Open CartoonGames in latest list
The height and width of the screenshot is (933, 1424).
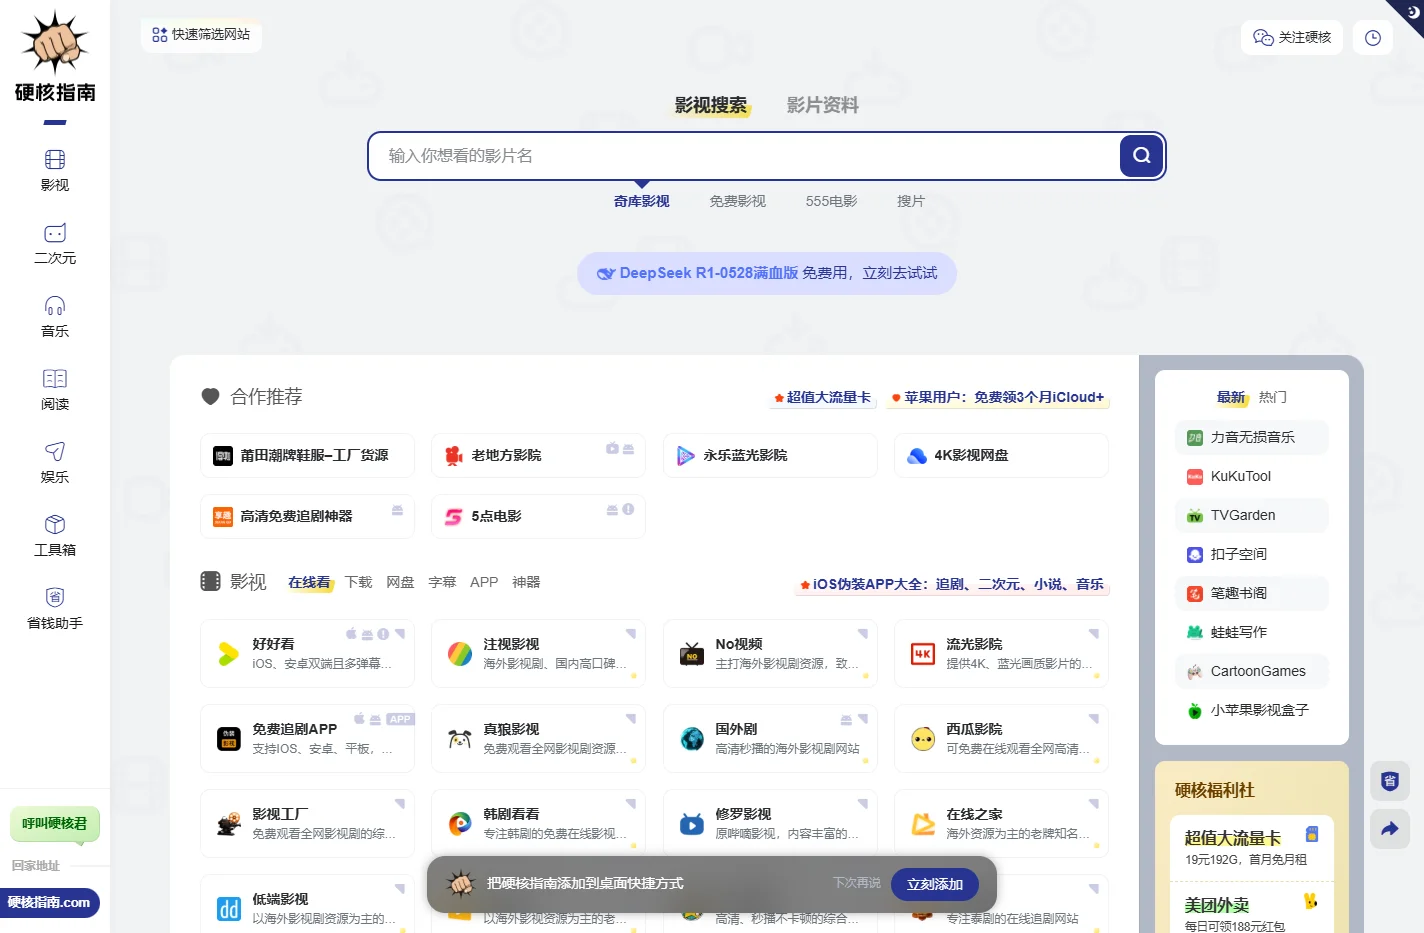[1252, 671]
